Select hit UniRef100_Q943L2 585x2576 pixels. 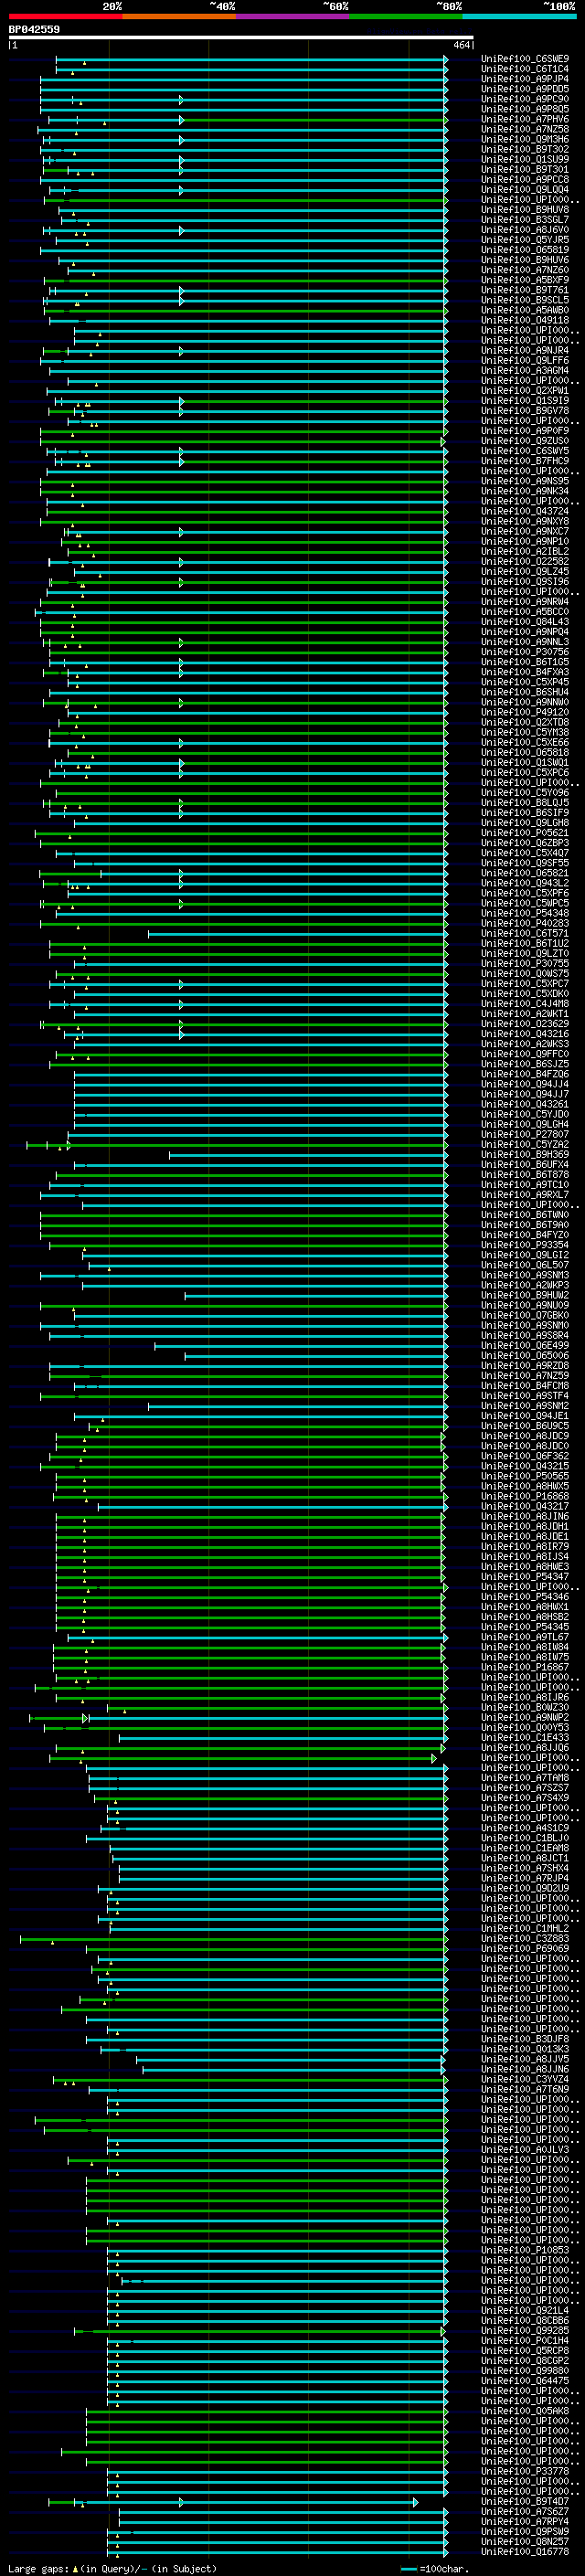pos(525,883)
